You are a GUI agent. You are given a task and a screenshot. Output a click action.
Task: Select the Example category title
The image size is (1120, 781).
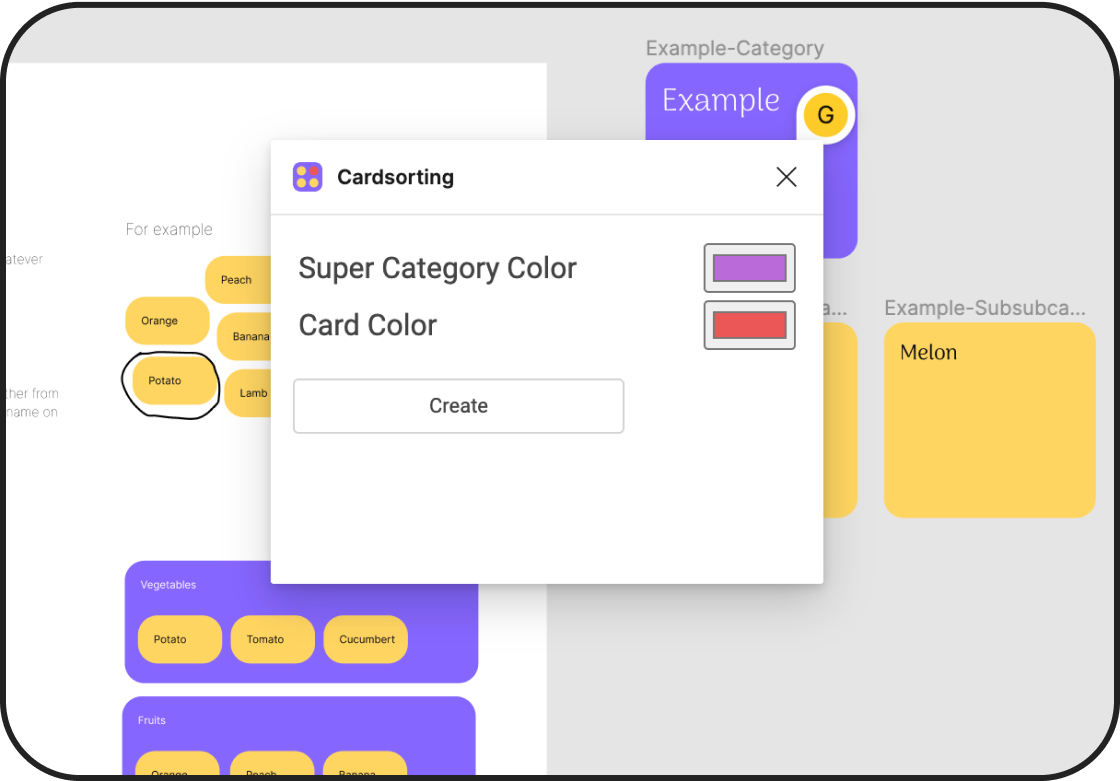point(721,100)
